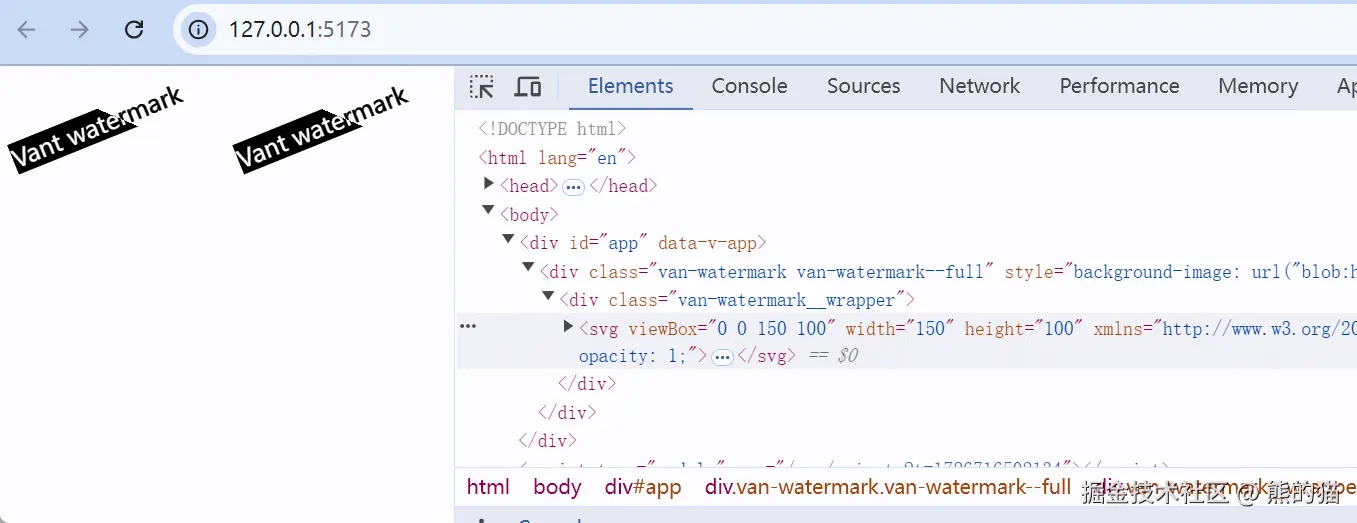The width and height of the screenshot is (1357, 523).
Task: Open the Memory tab
Action: [1258, 86]
